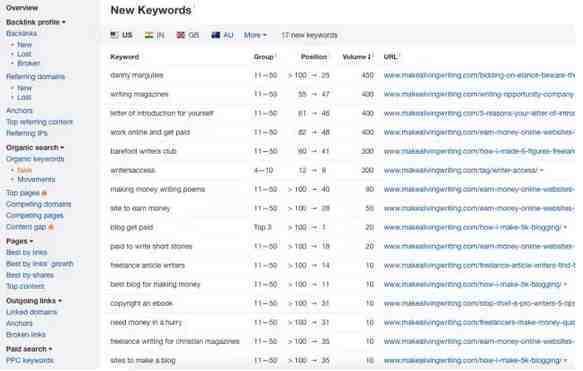Open Top content sidebar link
This screenshot has height=371, width=583.
click(x=25, y=286)
